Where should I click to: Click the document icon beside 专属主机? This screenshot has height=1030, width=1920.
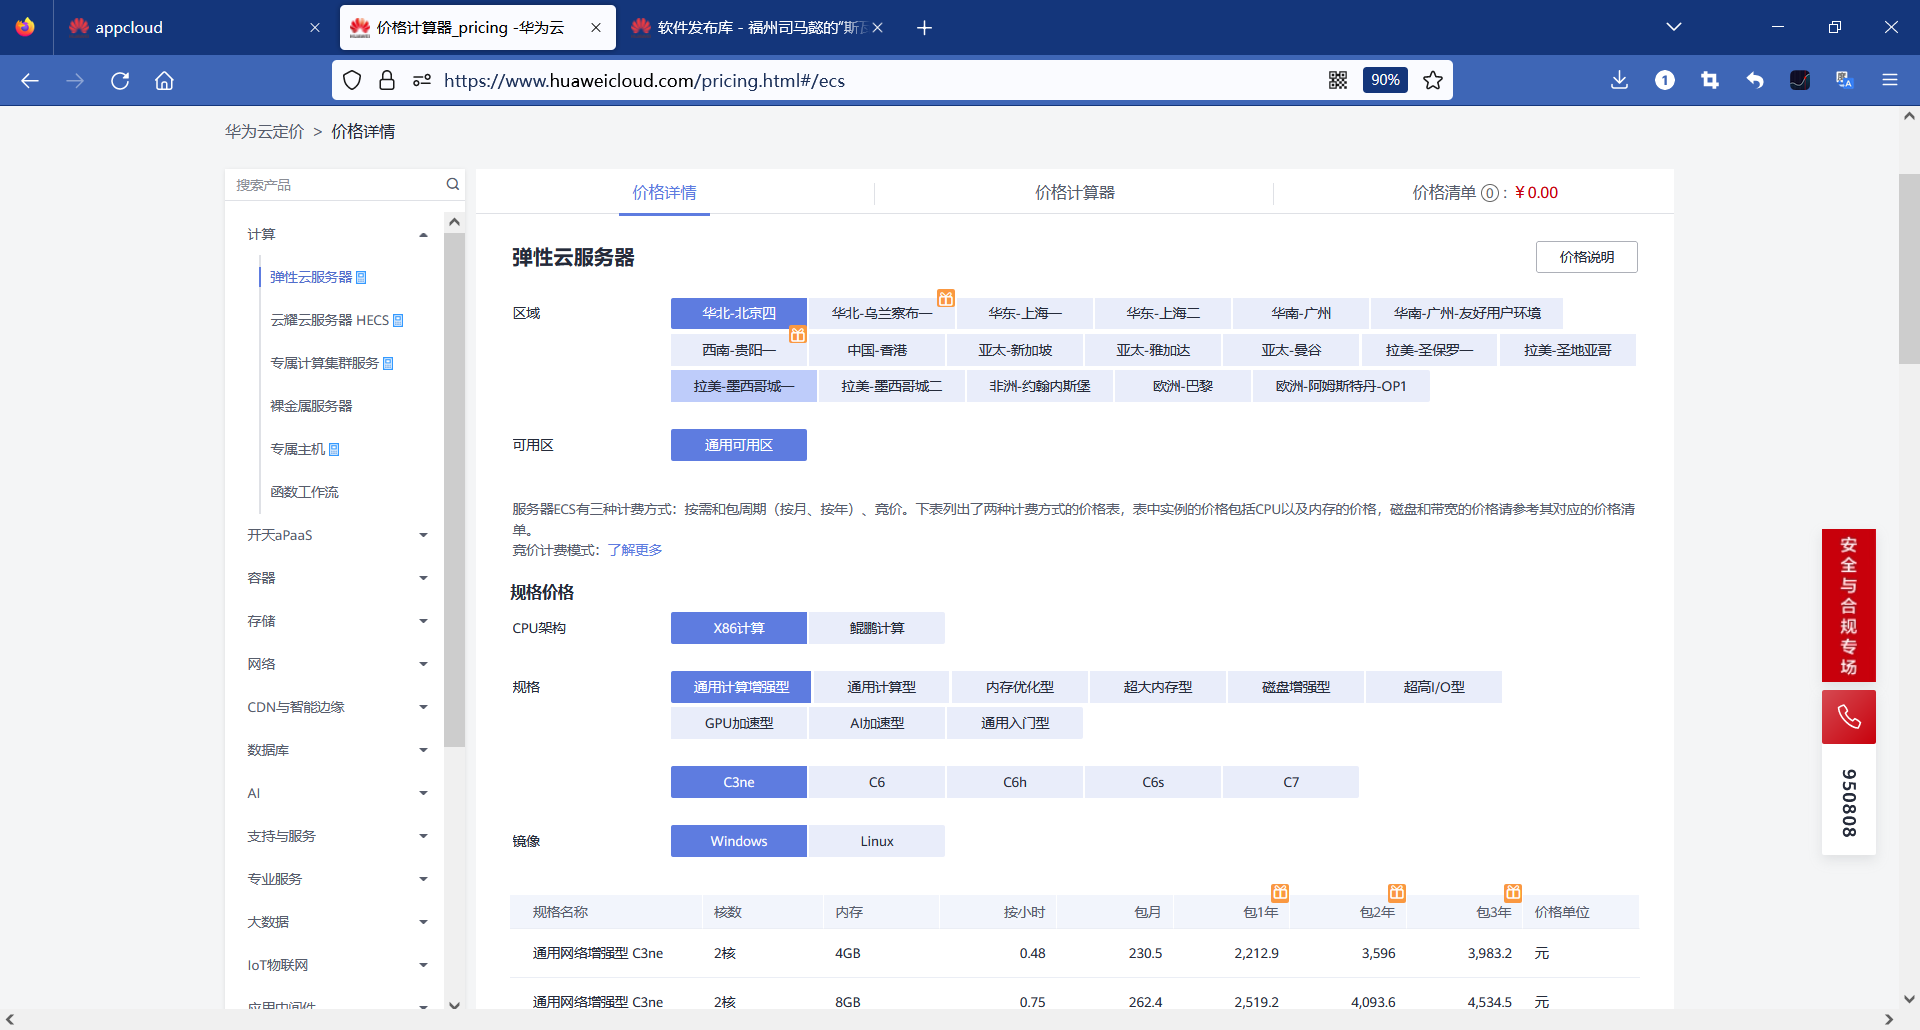(334, 449)
